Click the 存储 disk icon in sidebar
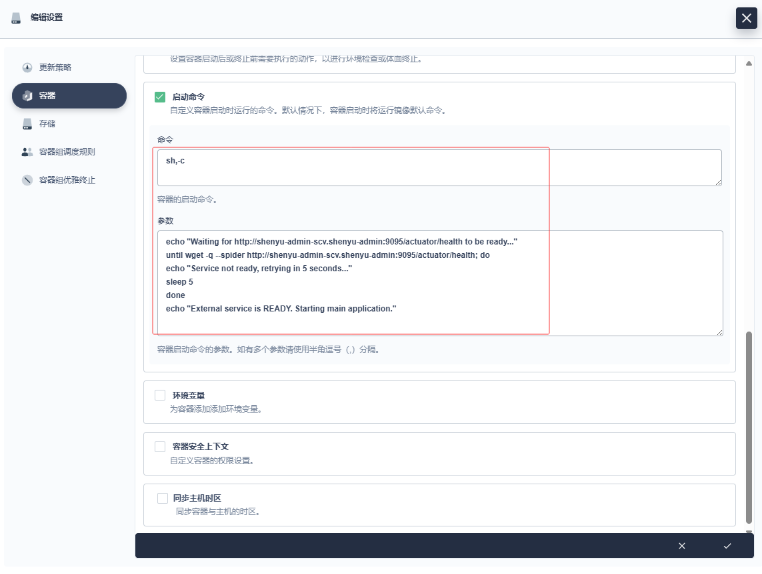The height and width of the screenshot is (574, 762). tap(28, 124)
